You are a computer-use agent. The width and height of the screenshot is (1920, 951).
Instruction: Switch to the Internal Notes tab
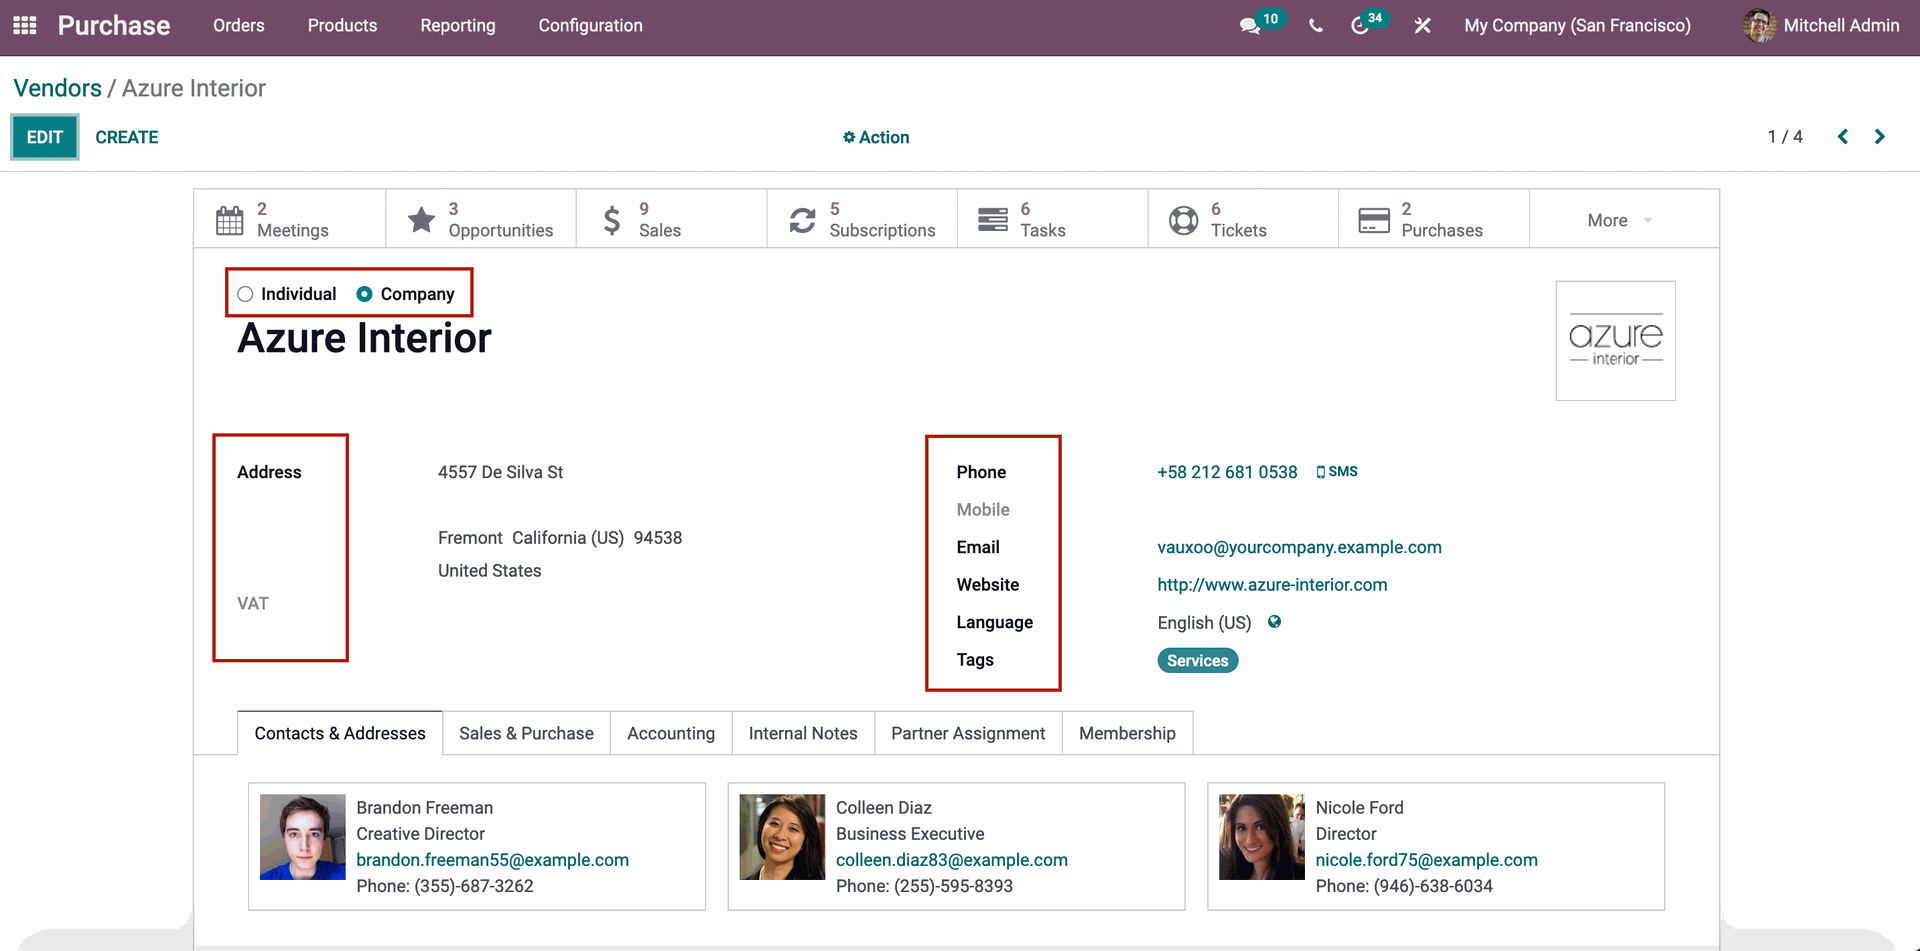(x=803, y=733)
